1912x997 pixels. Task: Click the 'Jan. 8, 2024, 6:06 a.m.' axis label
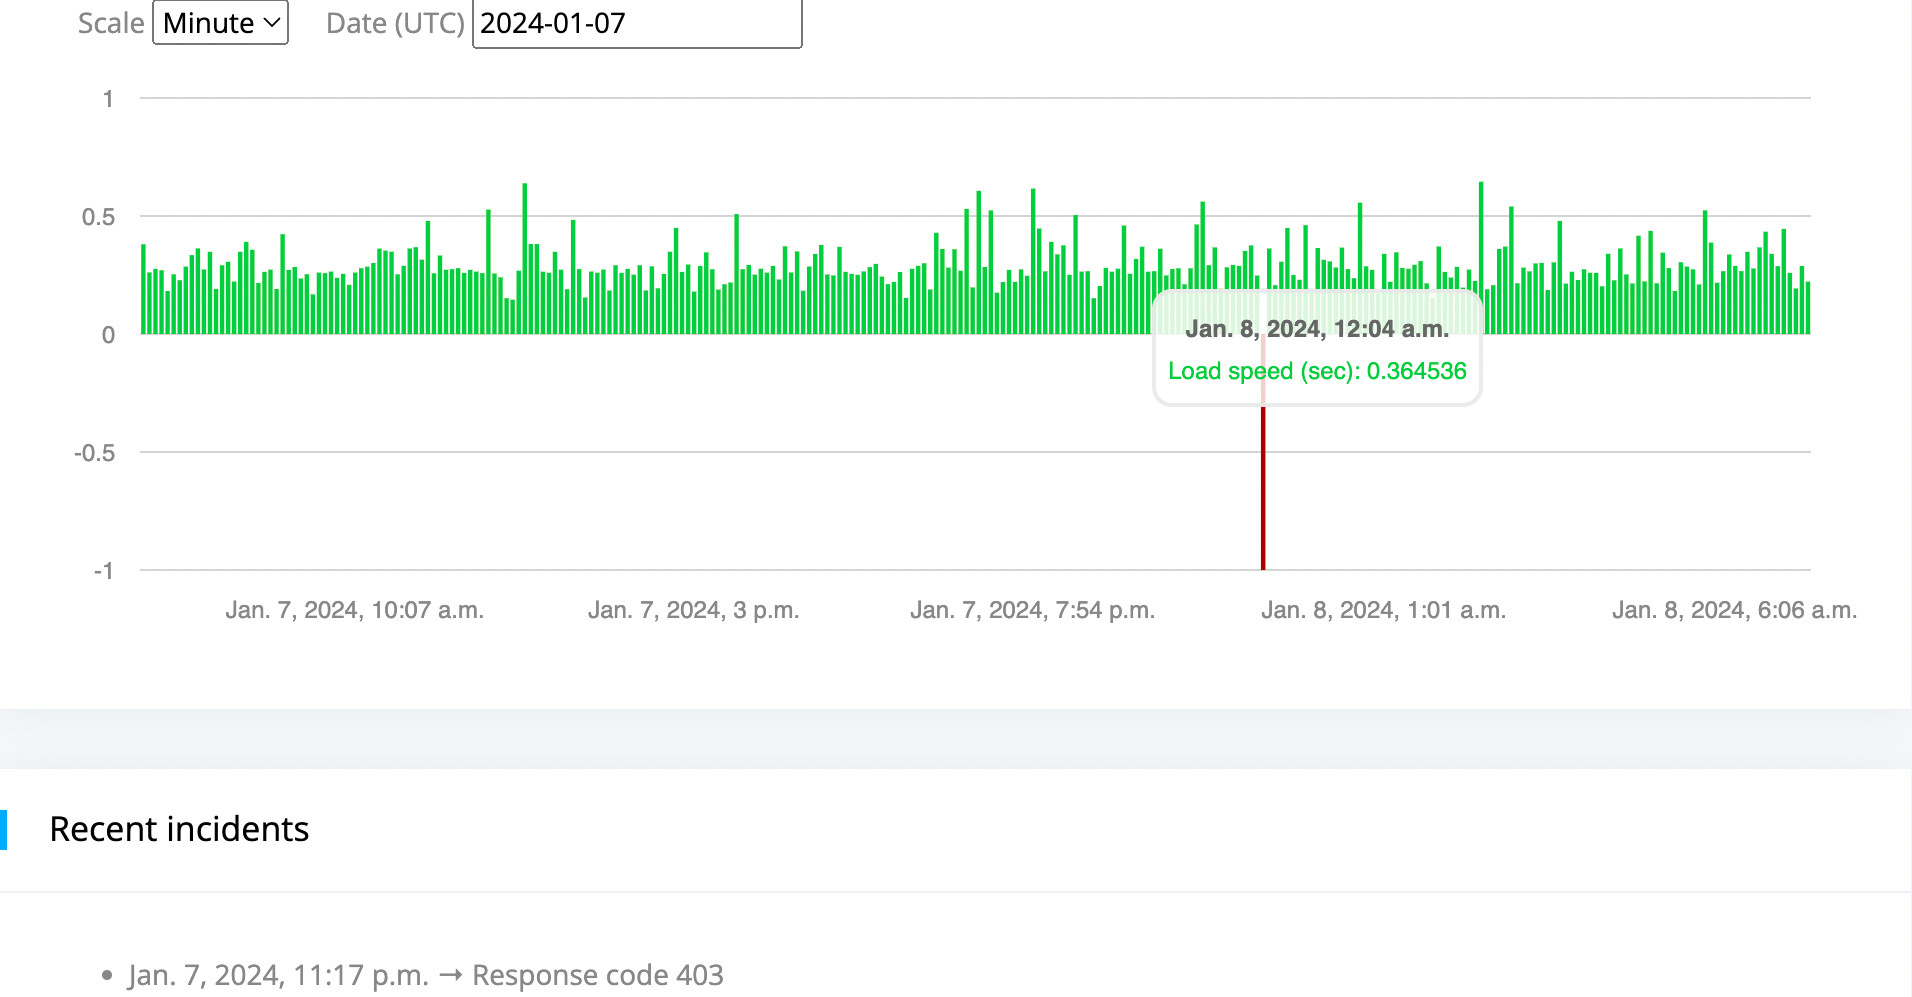(x=1734, y=610)
